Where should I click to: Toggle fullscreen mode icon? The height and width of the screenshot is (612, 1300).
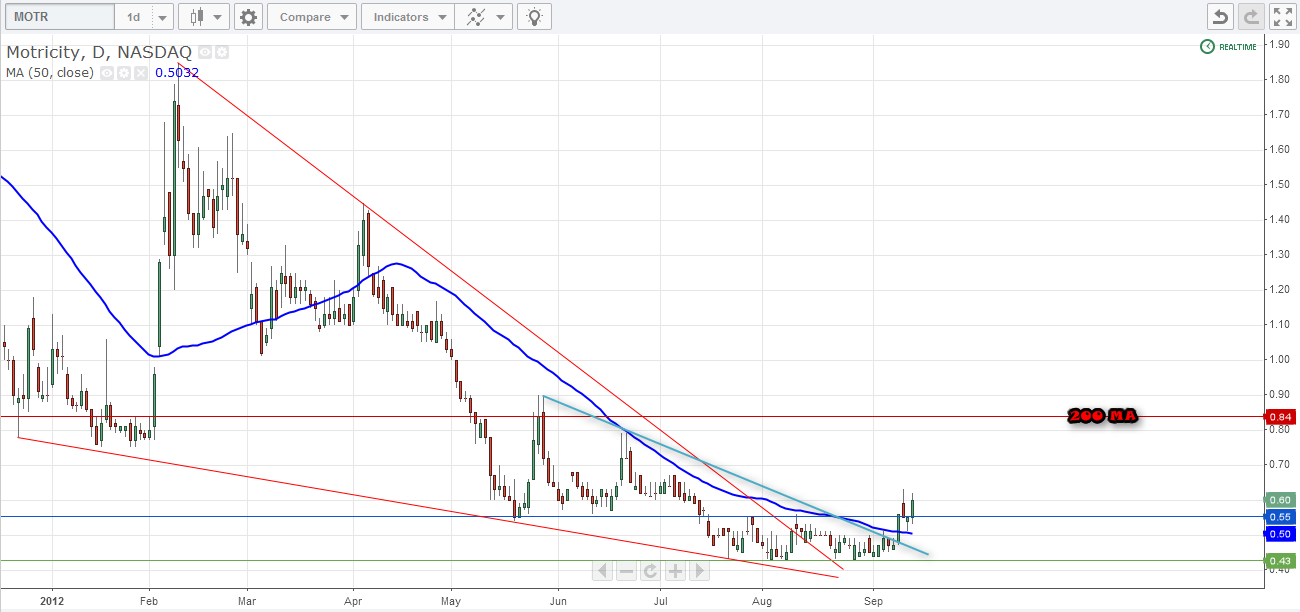click(x=1282, y=17)
